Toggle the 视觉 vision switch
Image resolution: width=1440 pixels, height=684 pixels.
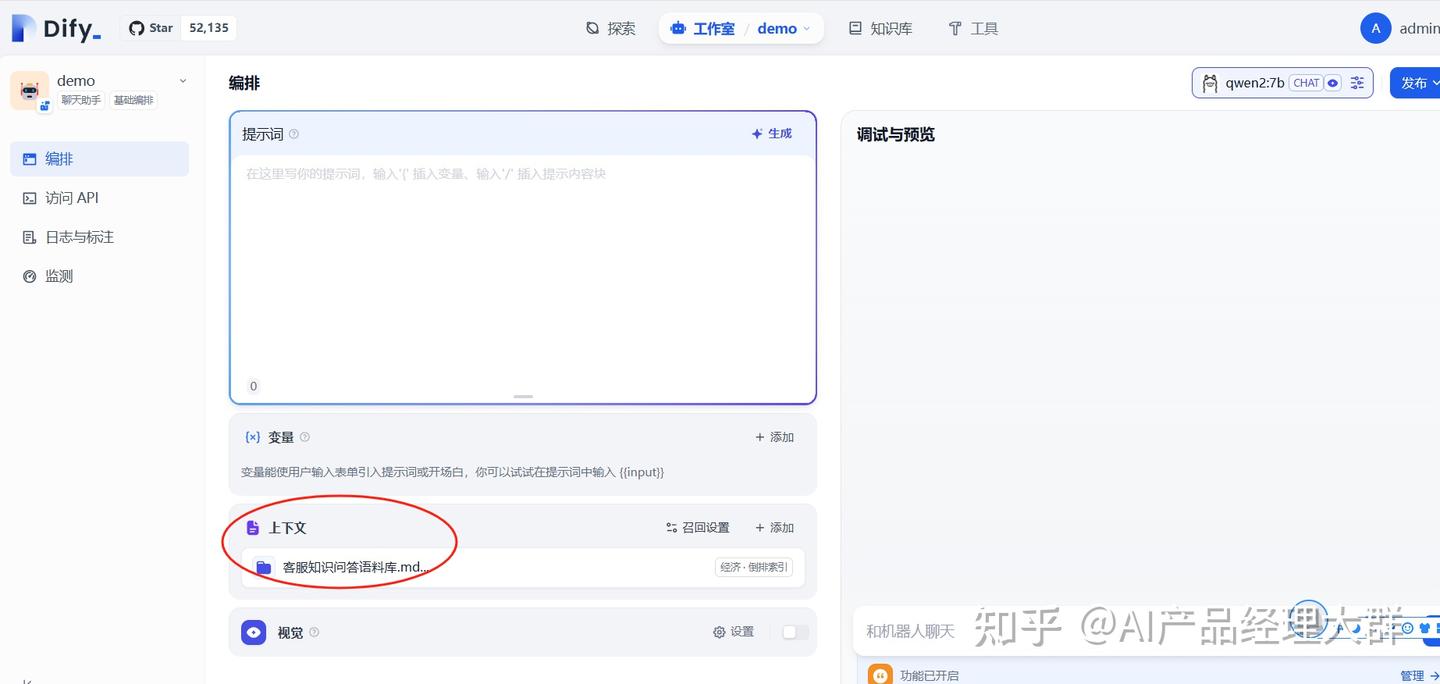[x=795, y=632]
